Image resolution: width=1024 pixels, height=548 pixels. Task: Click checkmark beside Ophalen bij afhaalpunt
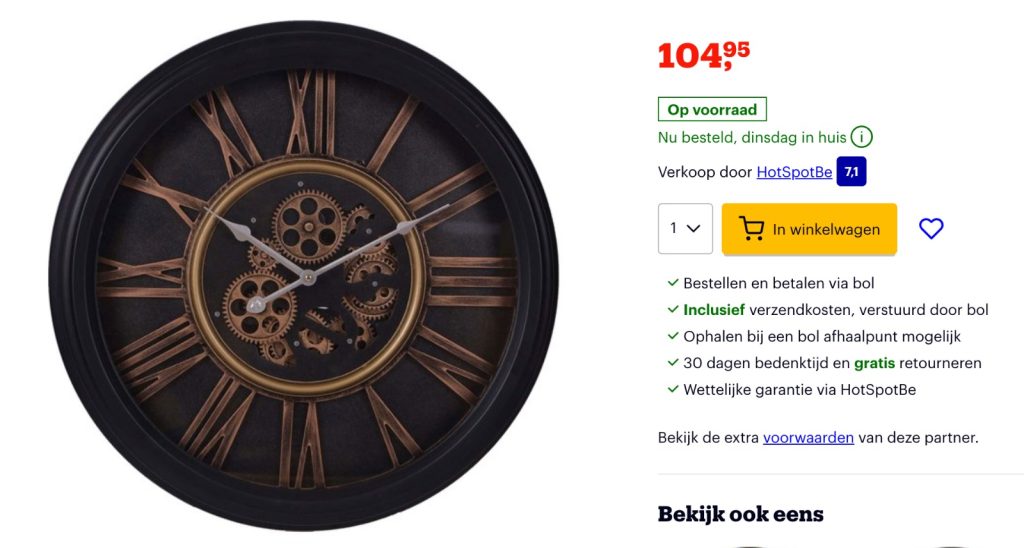tap(673, 336)
